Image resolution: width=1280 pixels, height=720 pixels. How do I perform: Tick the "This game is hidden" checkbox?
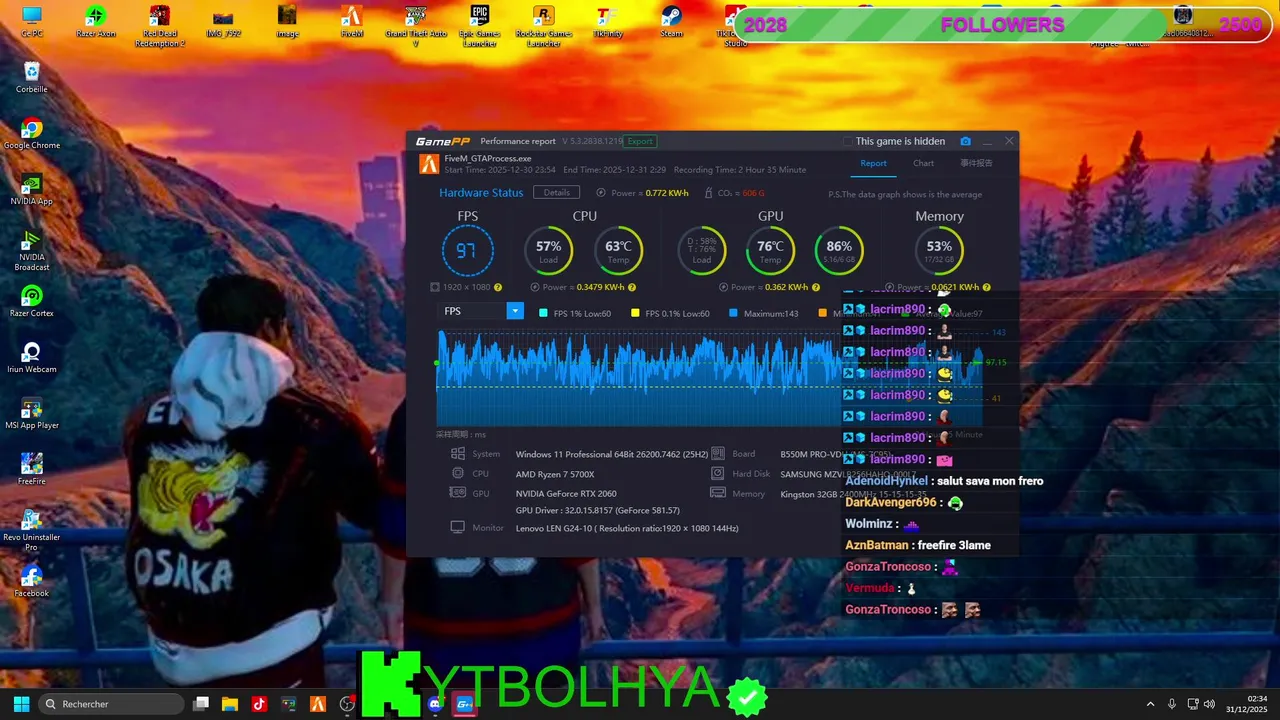[848, 141]
